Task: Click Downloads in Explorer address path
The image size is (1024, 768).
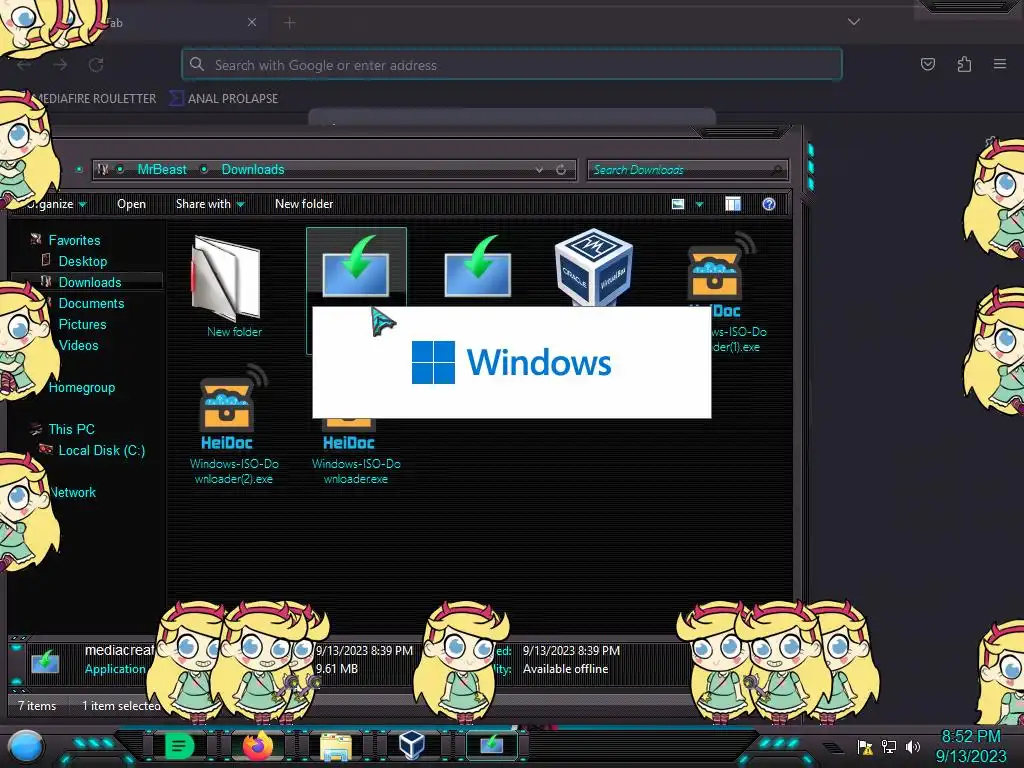Action: coord(253,169)
